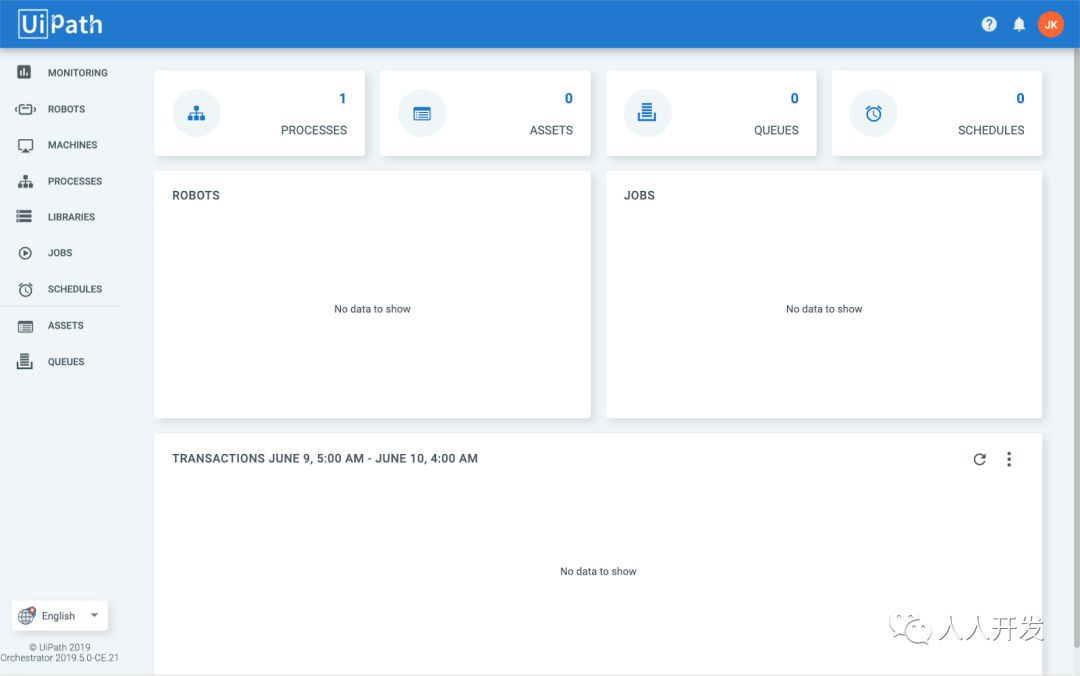Open the Transactions three-dot options menu

(1009, 459)
